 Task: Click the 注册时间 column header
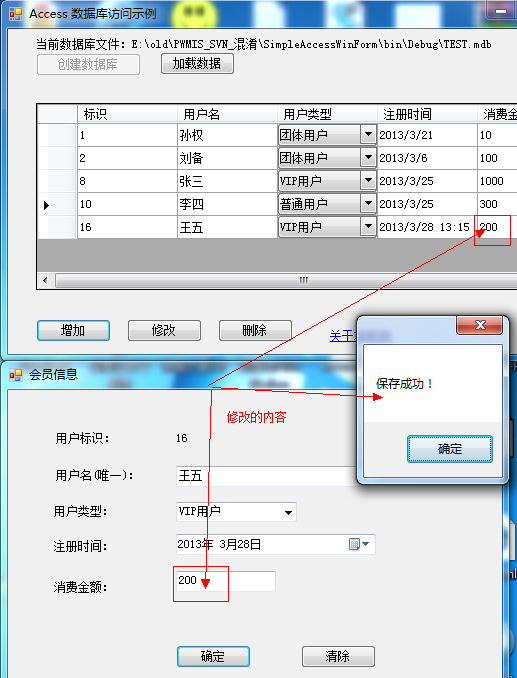[x=427, y=114]
